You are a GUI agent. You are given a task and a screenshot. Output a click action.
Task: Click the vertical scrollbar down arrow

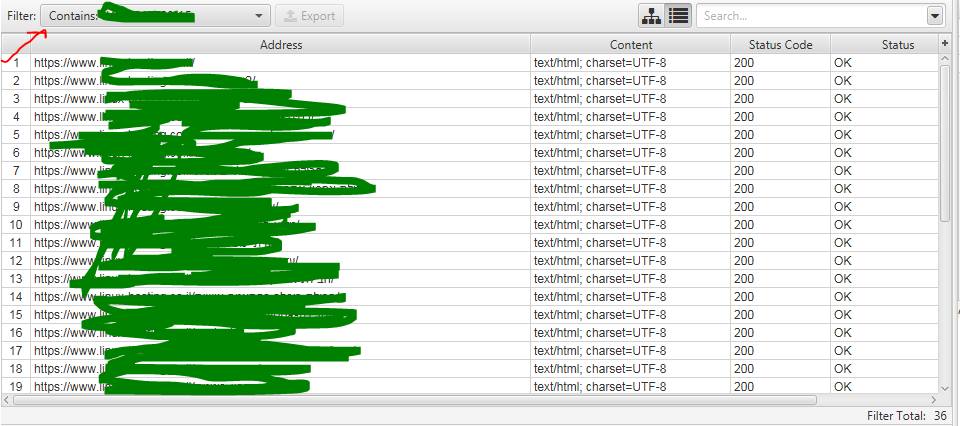(x=945, y=387)
